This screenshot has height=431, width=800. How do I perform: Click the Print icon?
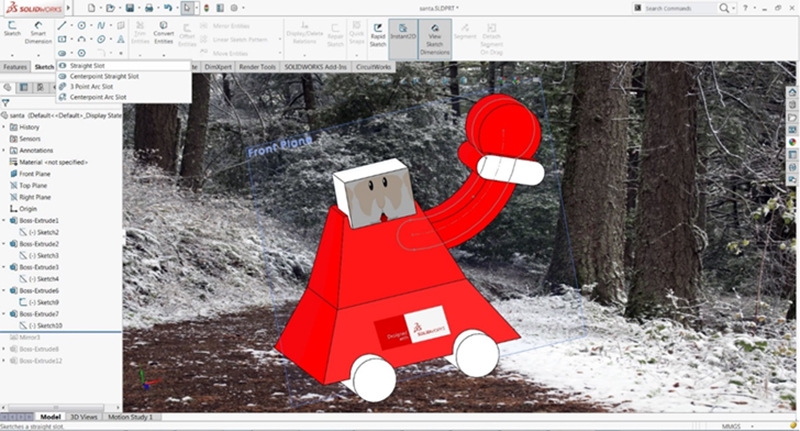[149, 8]
